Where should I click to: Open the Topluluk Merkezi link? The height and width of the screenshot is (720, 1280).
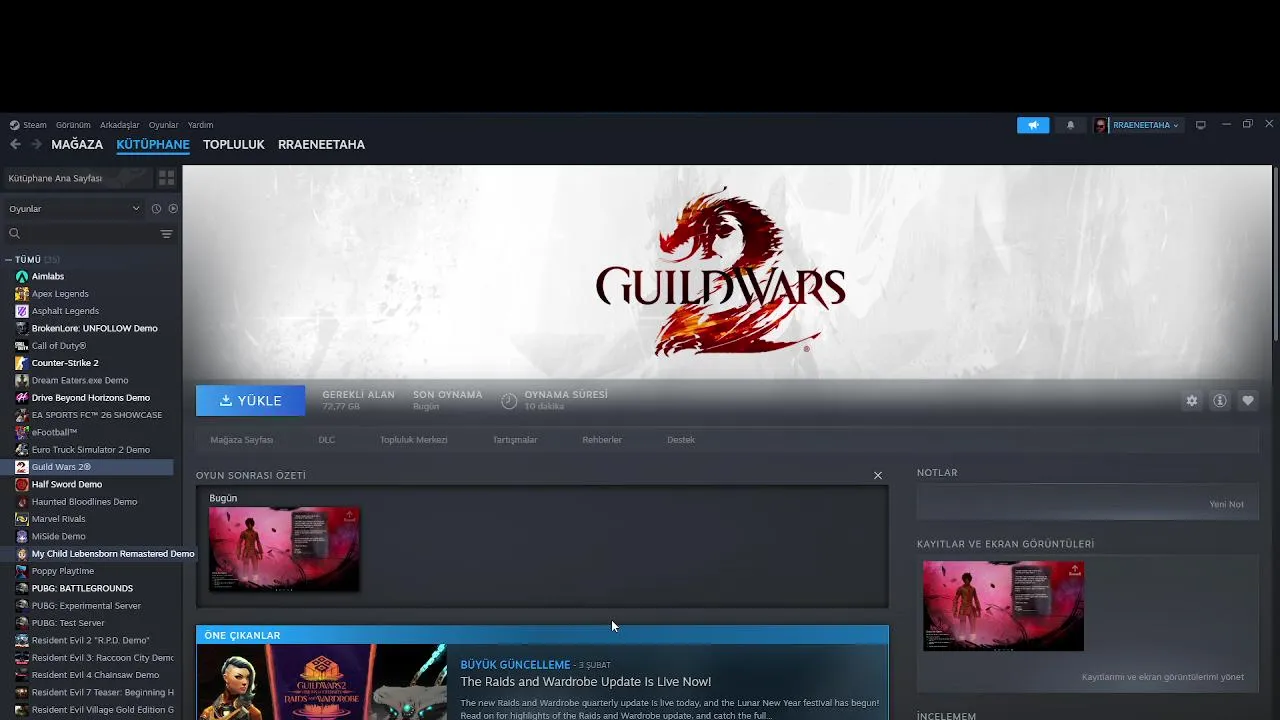coord(413,440)
